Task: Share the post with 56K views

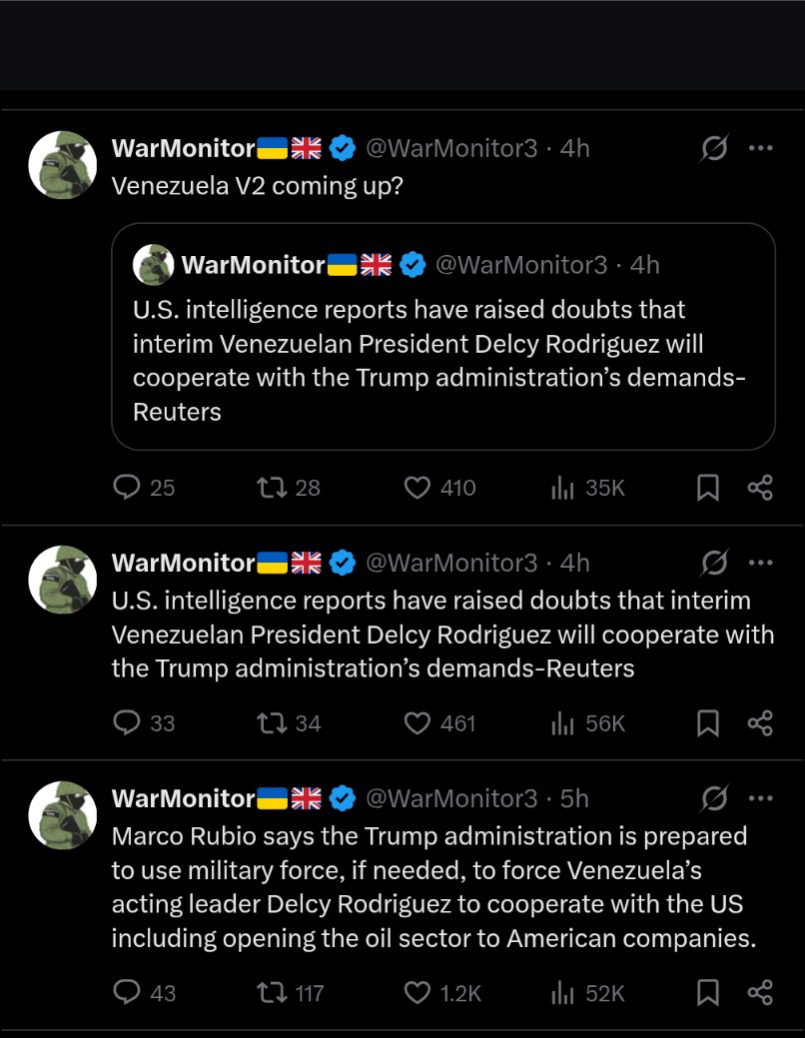Action: tap(760, 723)
